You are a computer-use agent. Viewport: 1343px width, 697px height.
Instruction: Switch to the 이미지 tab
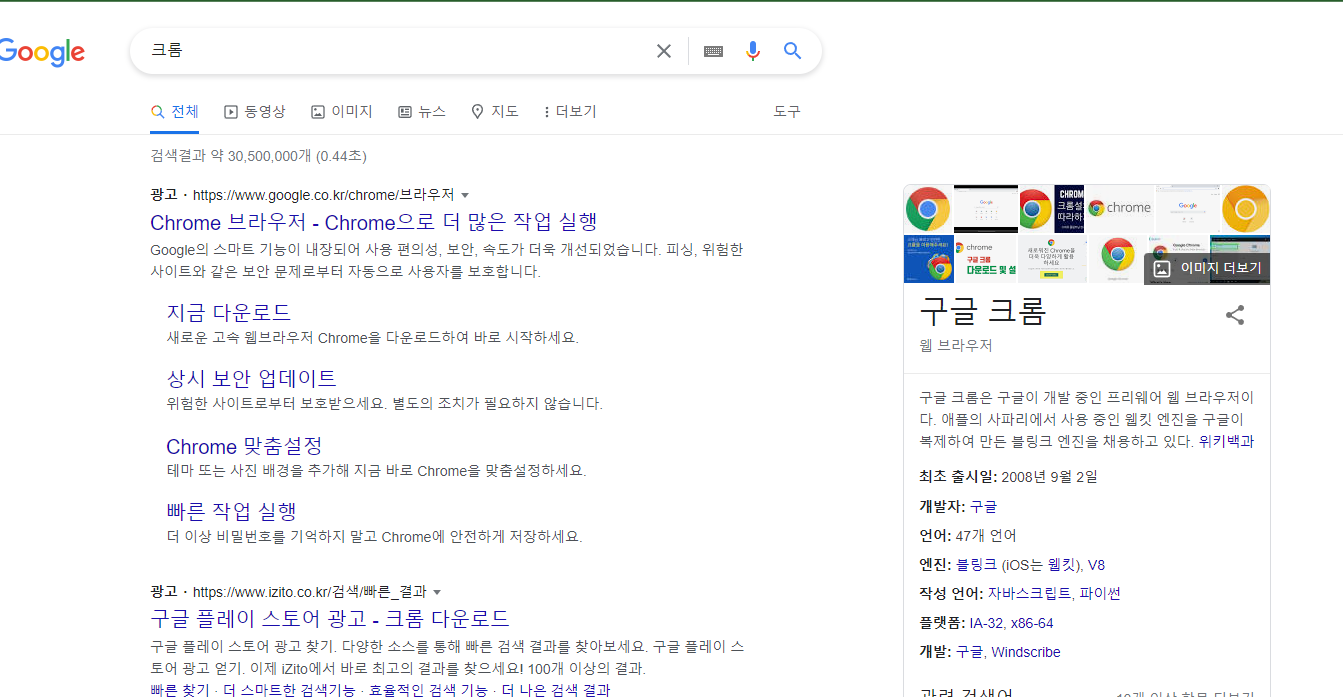pos(342,112)
